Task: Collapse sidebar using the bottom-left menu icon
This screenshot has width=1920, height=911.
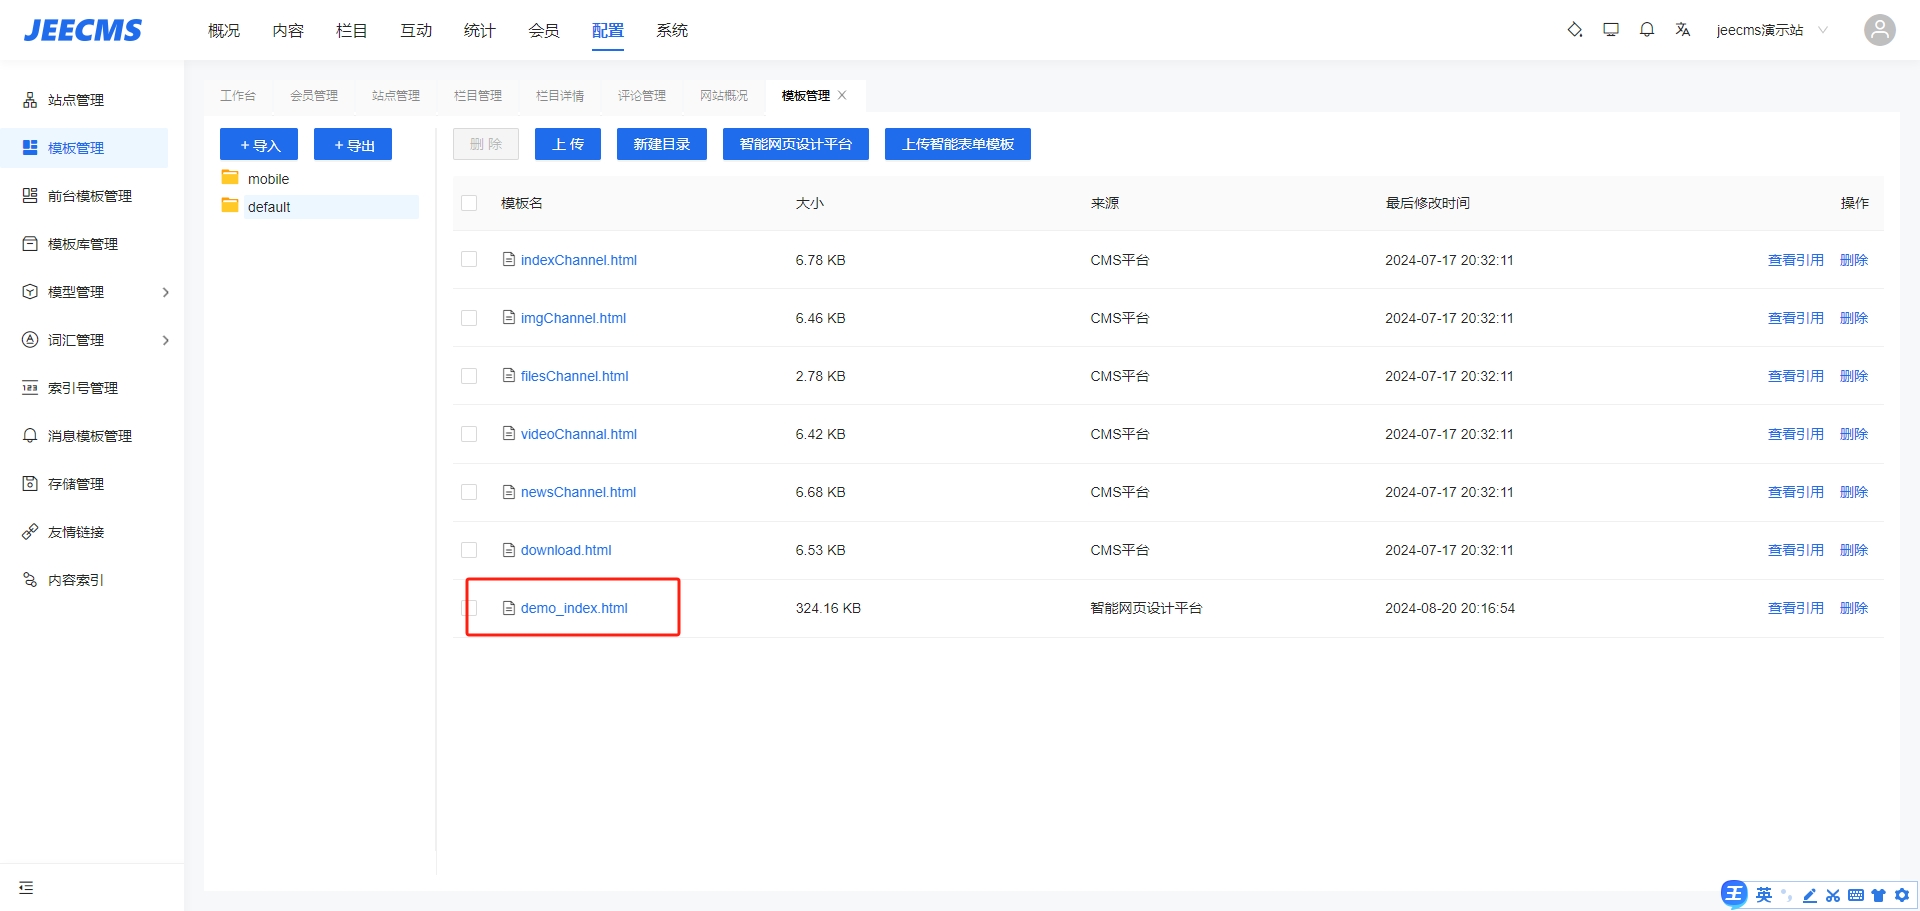Action: 26,887
